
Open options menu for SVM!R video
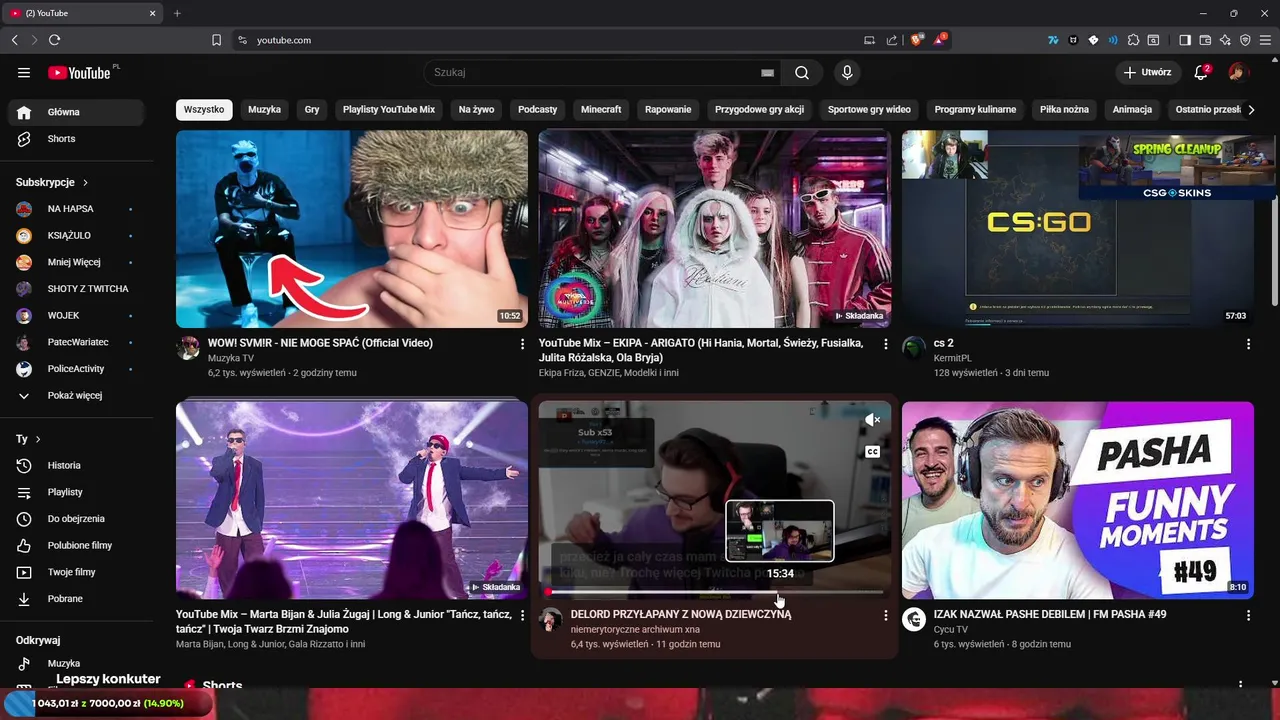click(522, 344)
